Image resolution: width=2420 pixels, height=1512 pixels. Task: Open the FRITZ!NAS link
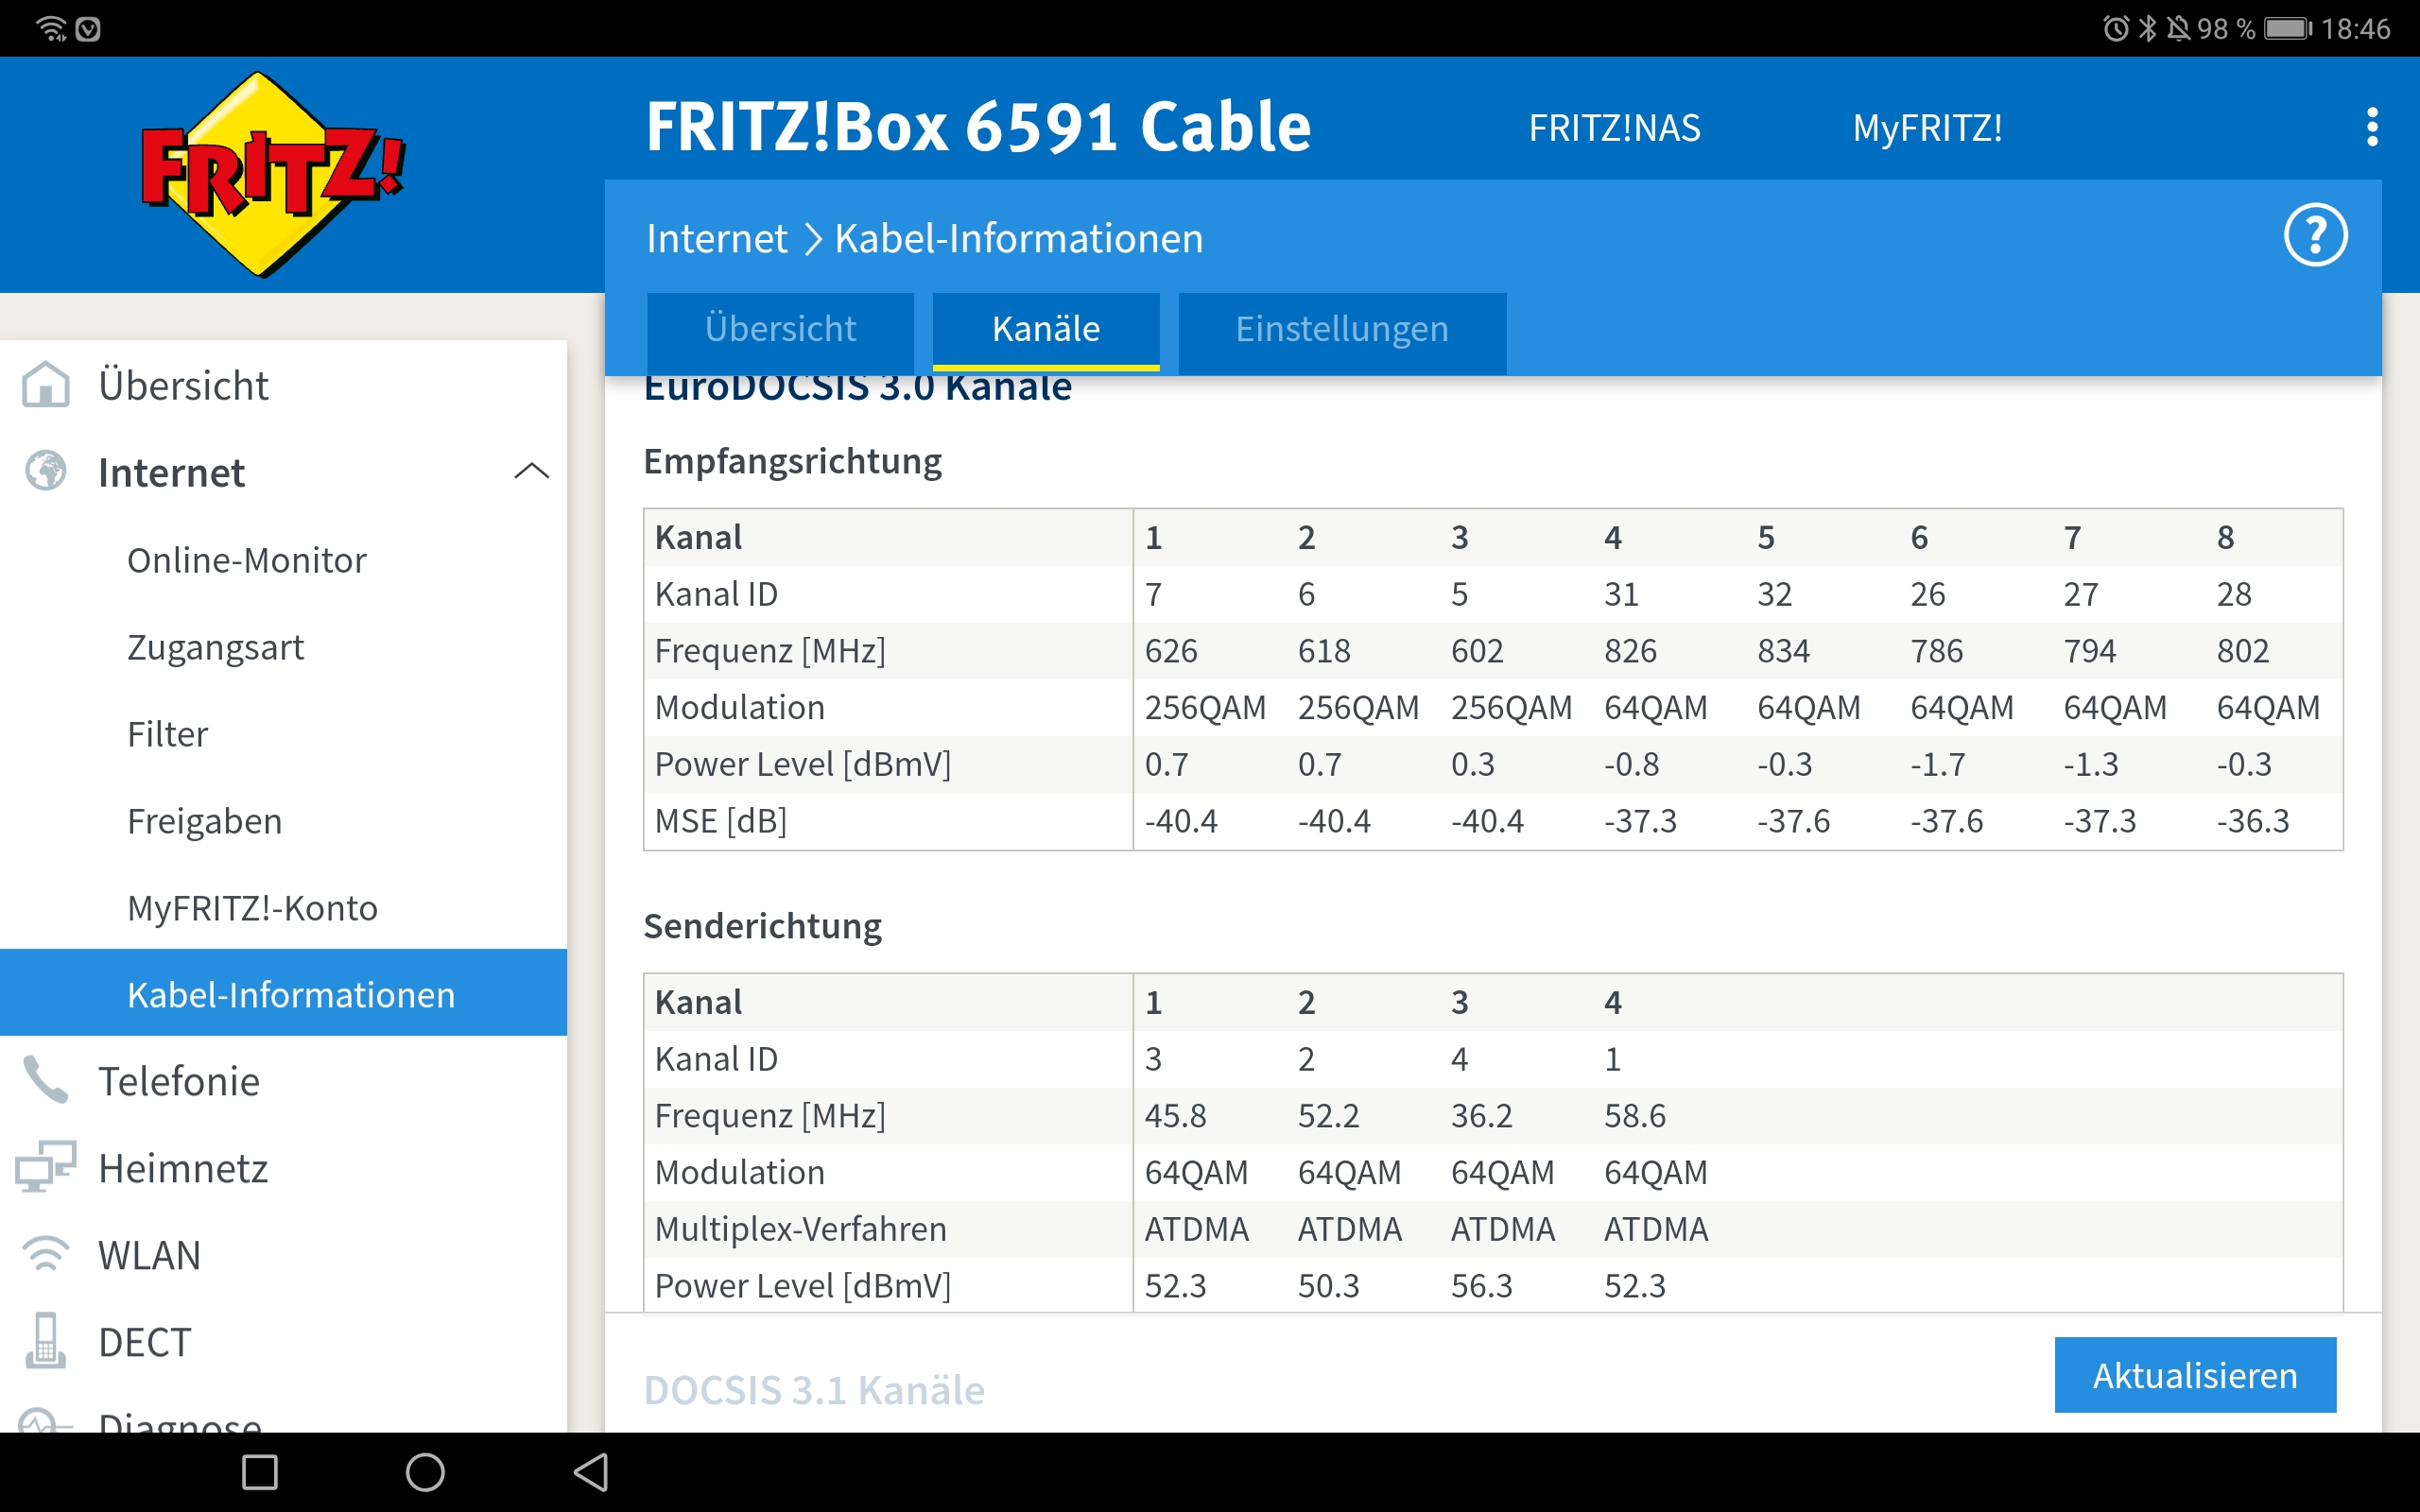tap(1614, 128)
